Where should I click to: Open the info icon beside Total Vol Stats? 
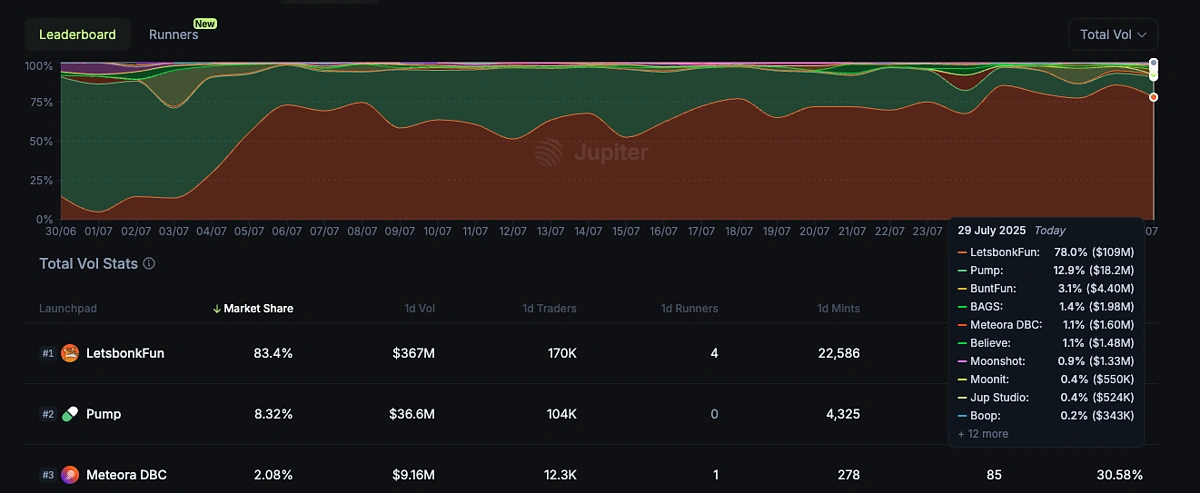(149, 264)
